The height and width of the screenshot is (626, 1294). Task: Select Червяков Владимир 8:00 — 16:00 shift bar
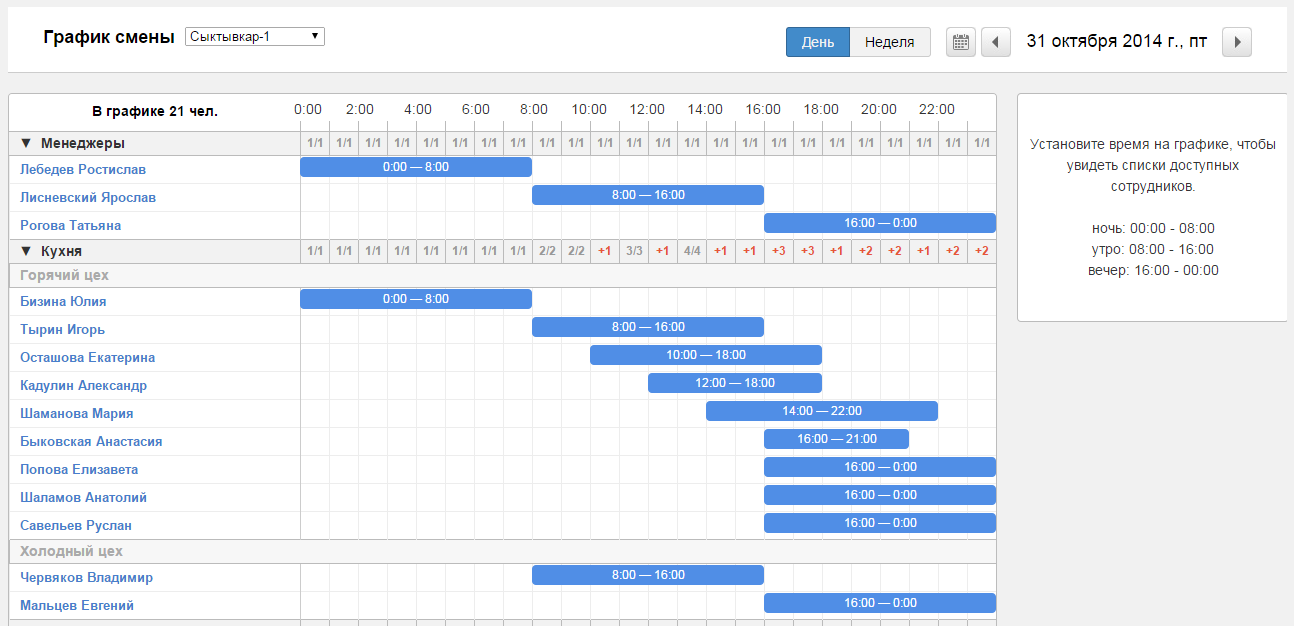(x=648, y=575)
